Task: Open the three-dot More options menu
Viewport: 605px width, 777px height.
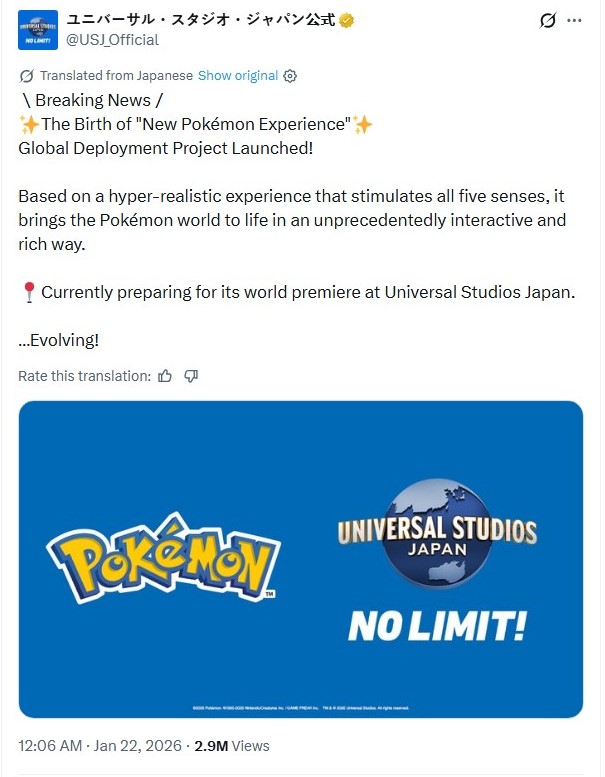Action: point(574,20)
